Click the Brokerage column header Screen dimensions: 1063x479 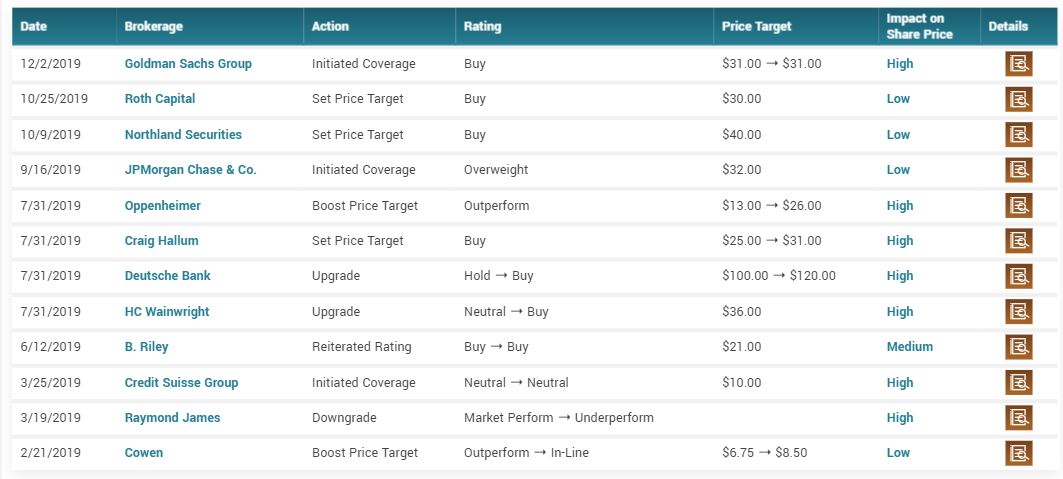[153, 27]
